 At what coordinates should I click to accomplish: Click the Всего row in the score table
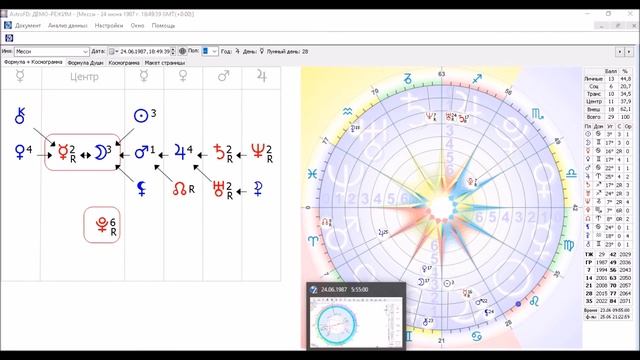coord(608,117)
